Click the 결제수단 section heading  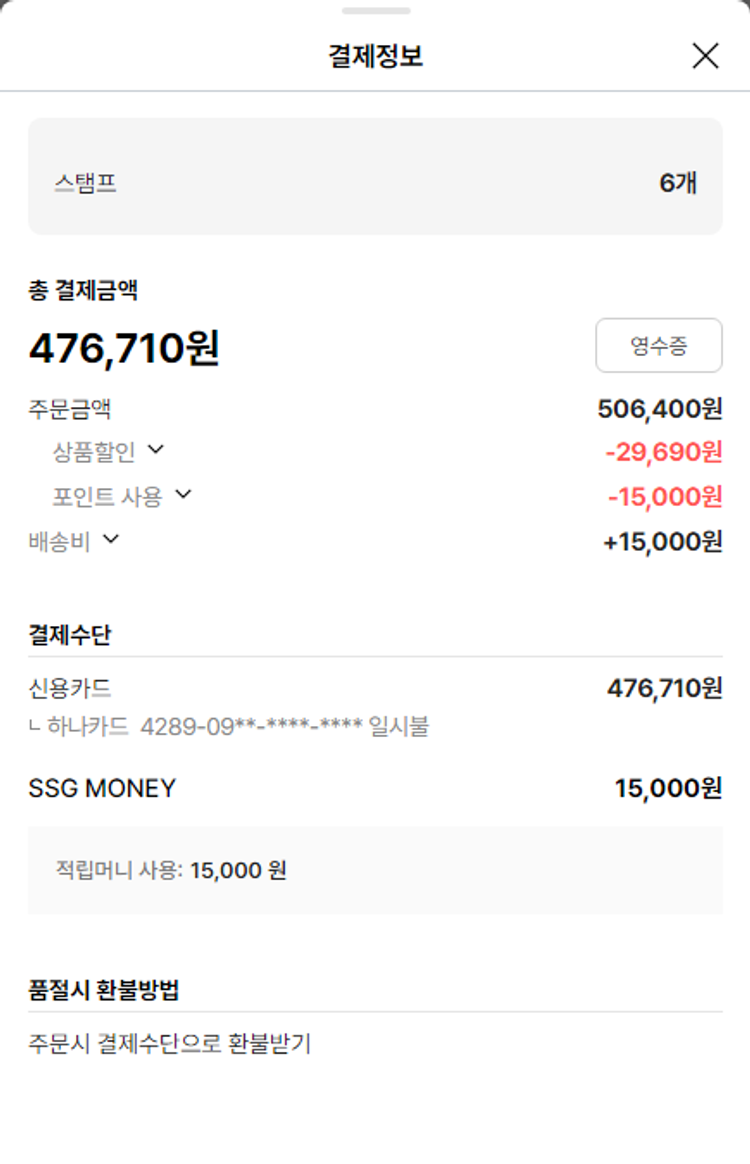pyautogui.click(x=69, y=635)
